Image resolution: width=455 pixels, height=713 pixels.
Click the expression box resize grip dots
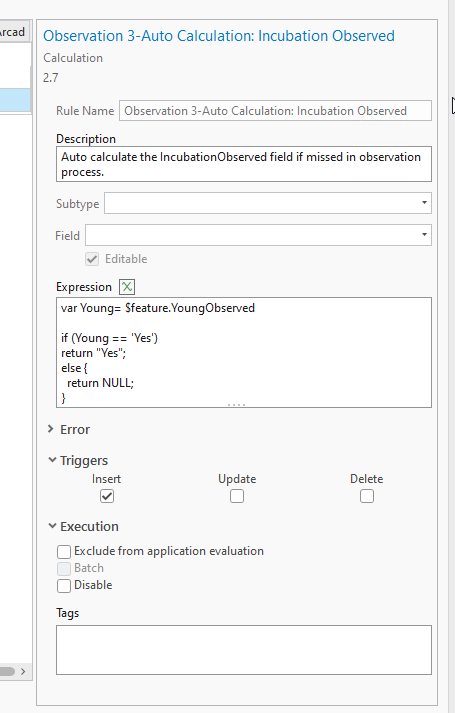pos(236,404)
